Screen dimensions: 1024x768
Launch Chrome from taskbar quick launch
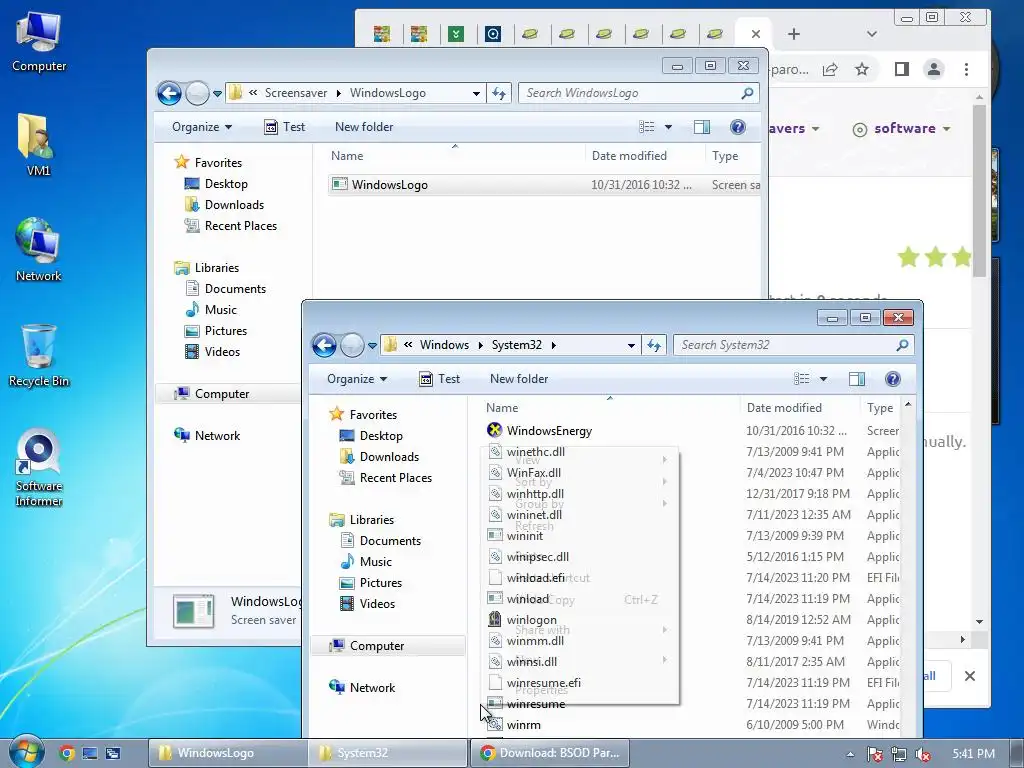coord(67,753)
